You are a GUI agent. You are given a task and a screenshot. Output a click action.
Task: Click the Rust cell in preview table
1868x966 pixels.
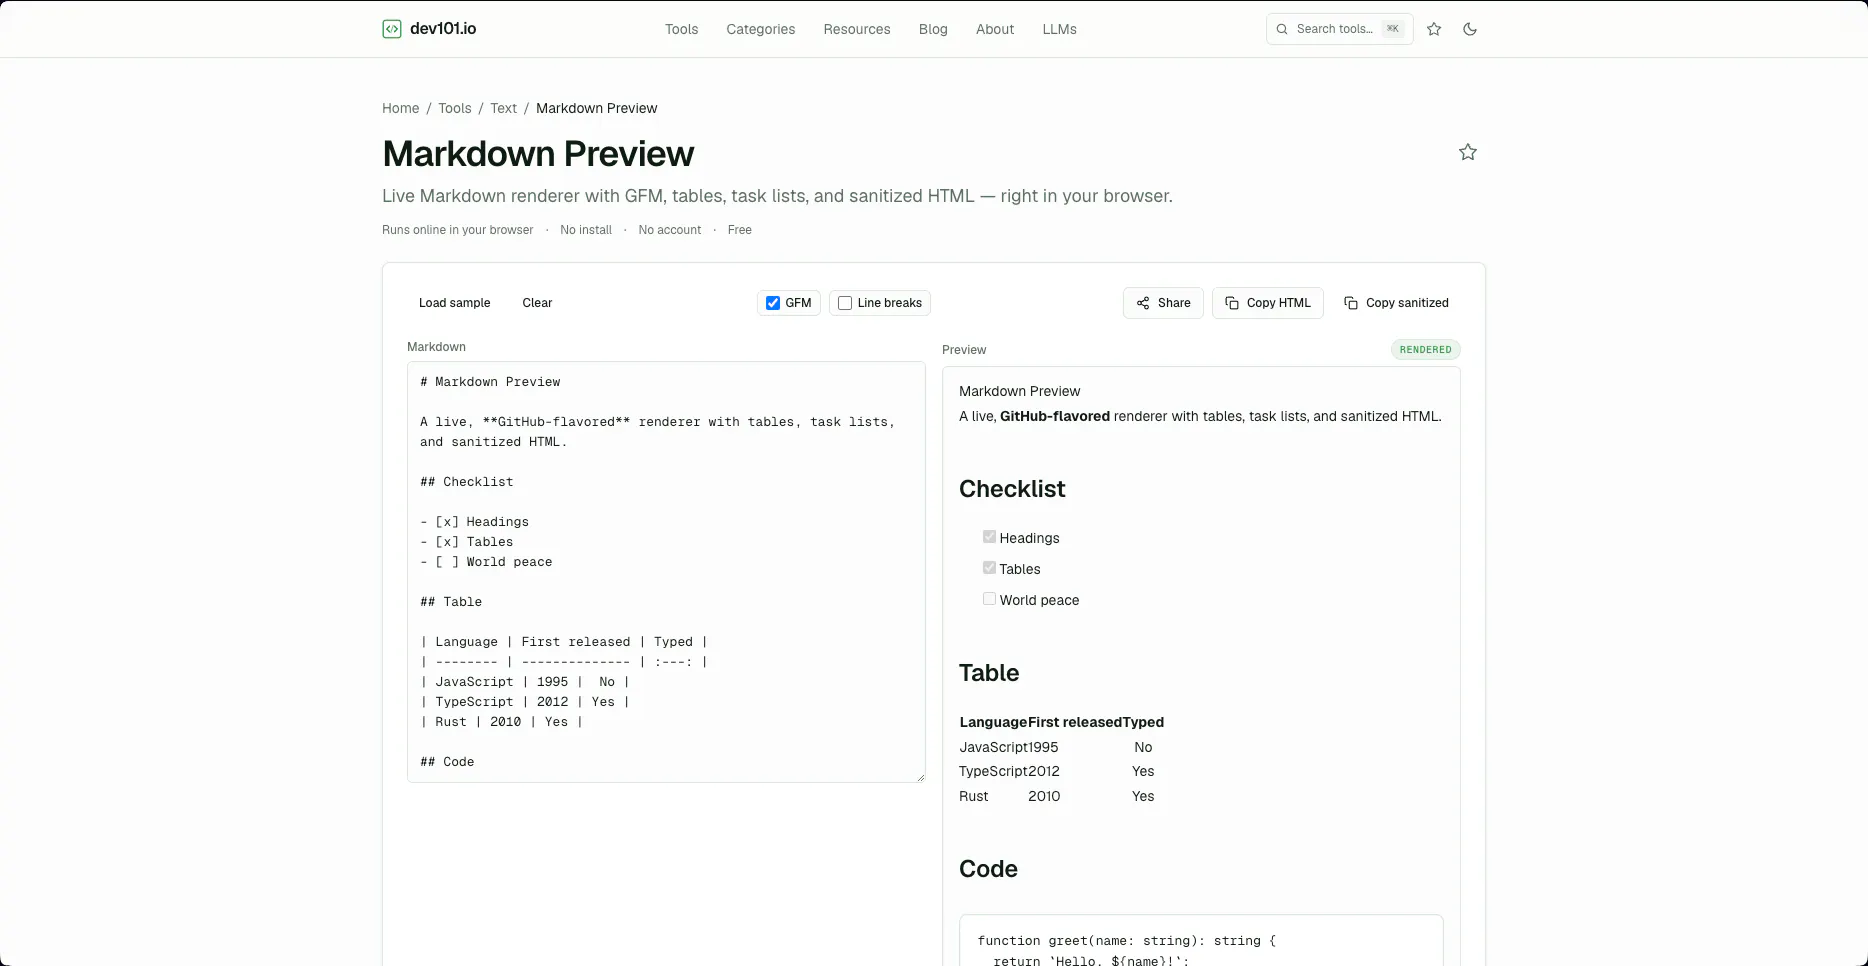click(x=974, y=796)
